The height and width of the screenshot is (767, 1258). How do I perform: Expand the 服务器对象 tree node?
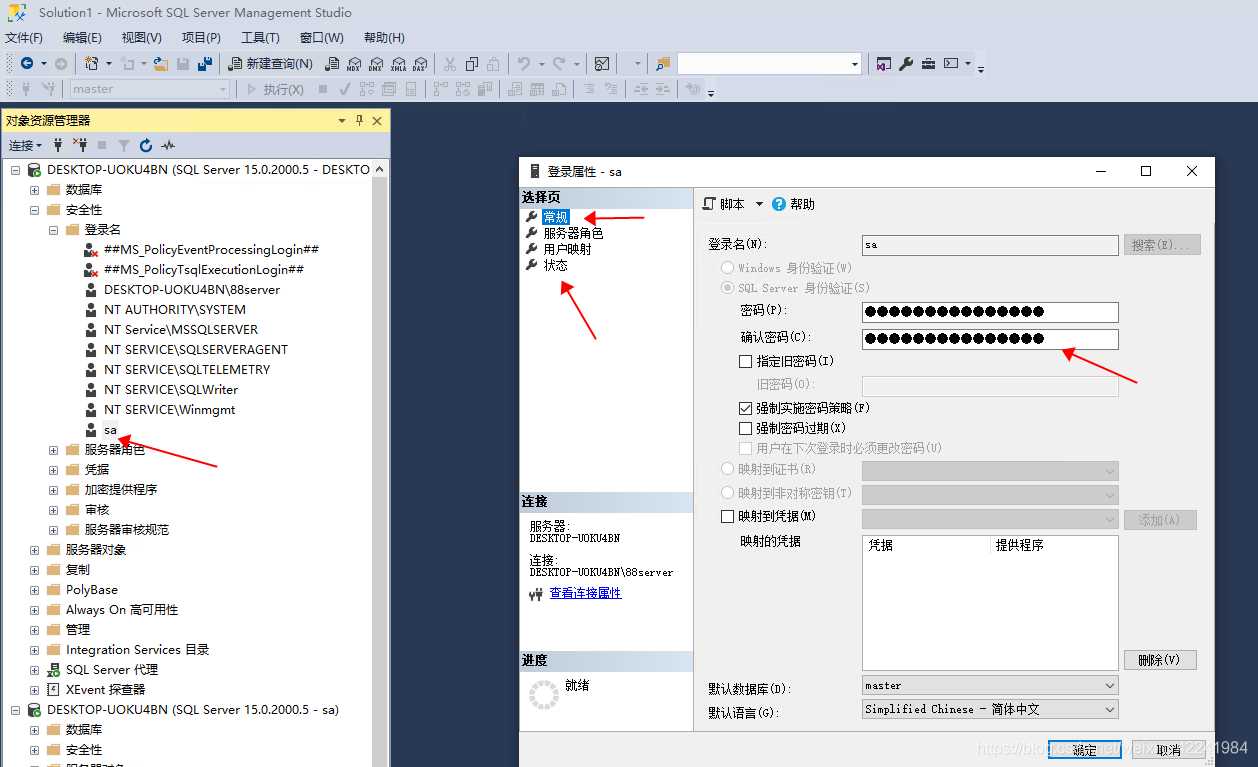point(35,550)
